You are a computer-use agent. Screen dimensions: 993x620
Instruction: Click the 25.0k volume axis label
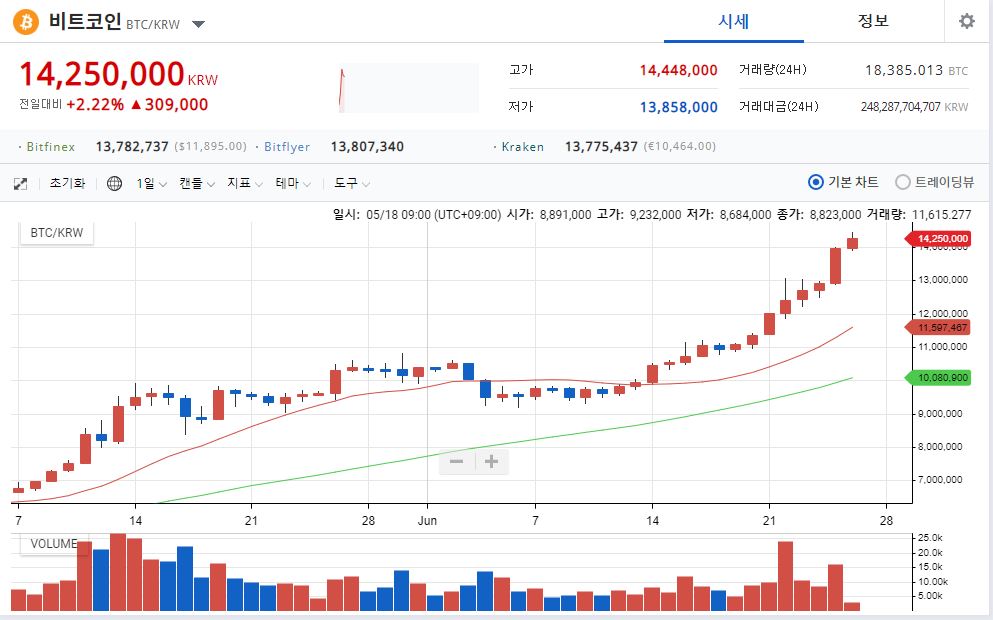930,538
